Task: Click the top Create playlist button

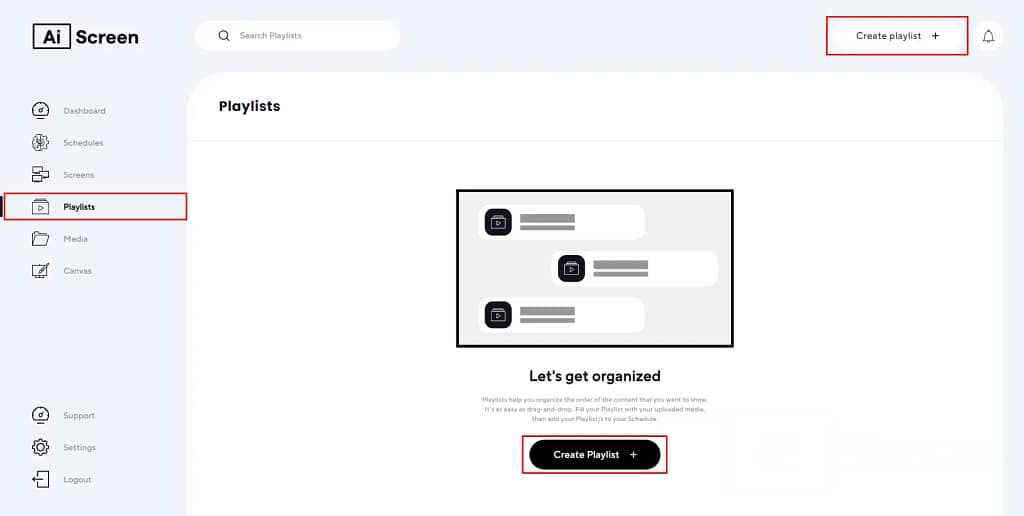Action: coord(897,36)
